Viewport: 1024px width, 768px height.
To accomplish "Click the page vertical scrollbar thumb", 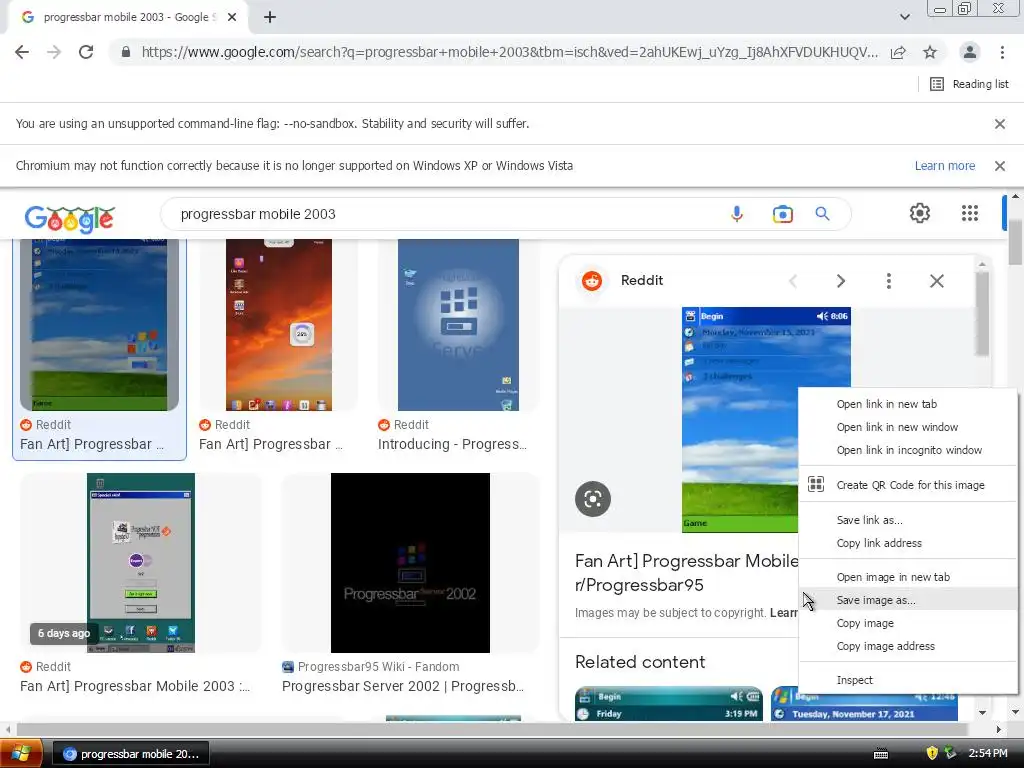I will click(1015, 242).
